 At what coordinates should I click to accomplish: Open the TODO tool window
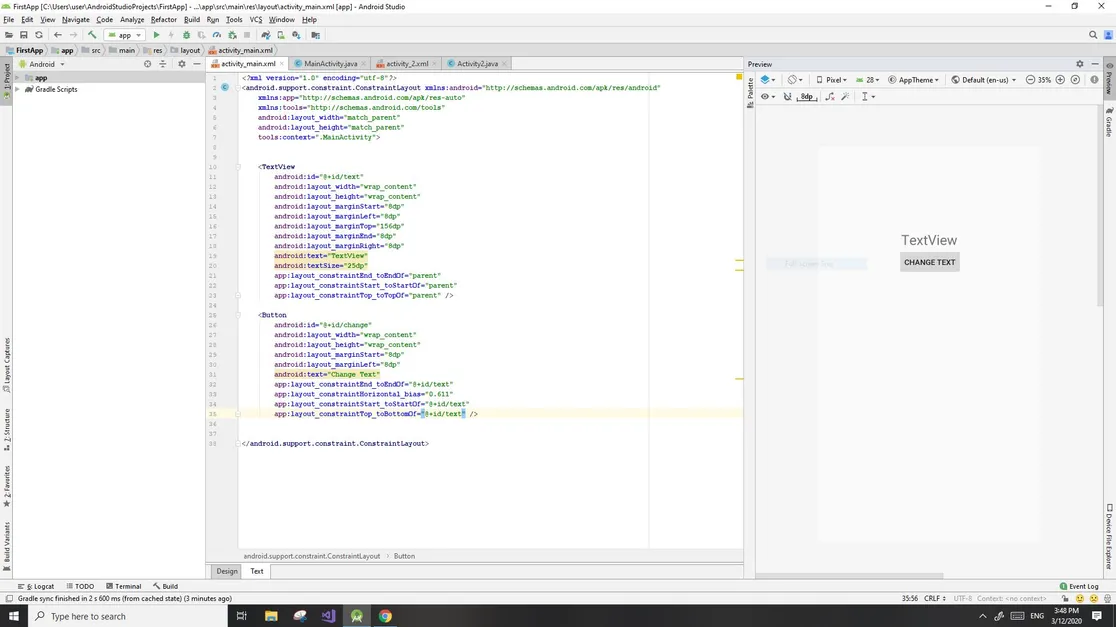(x=80, y=586)
